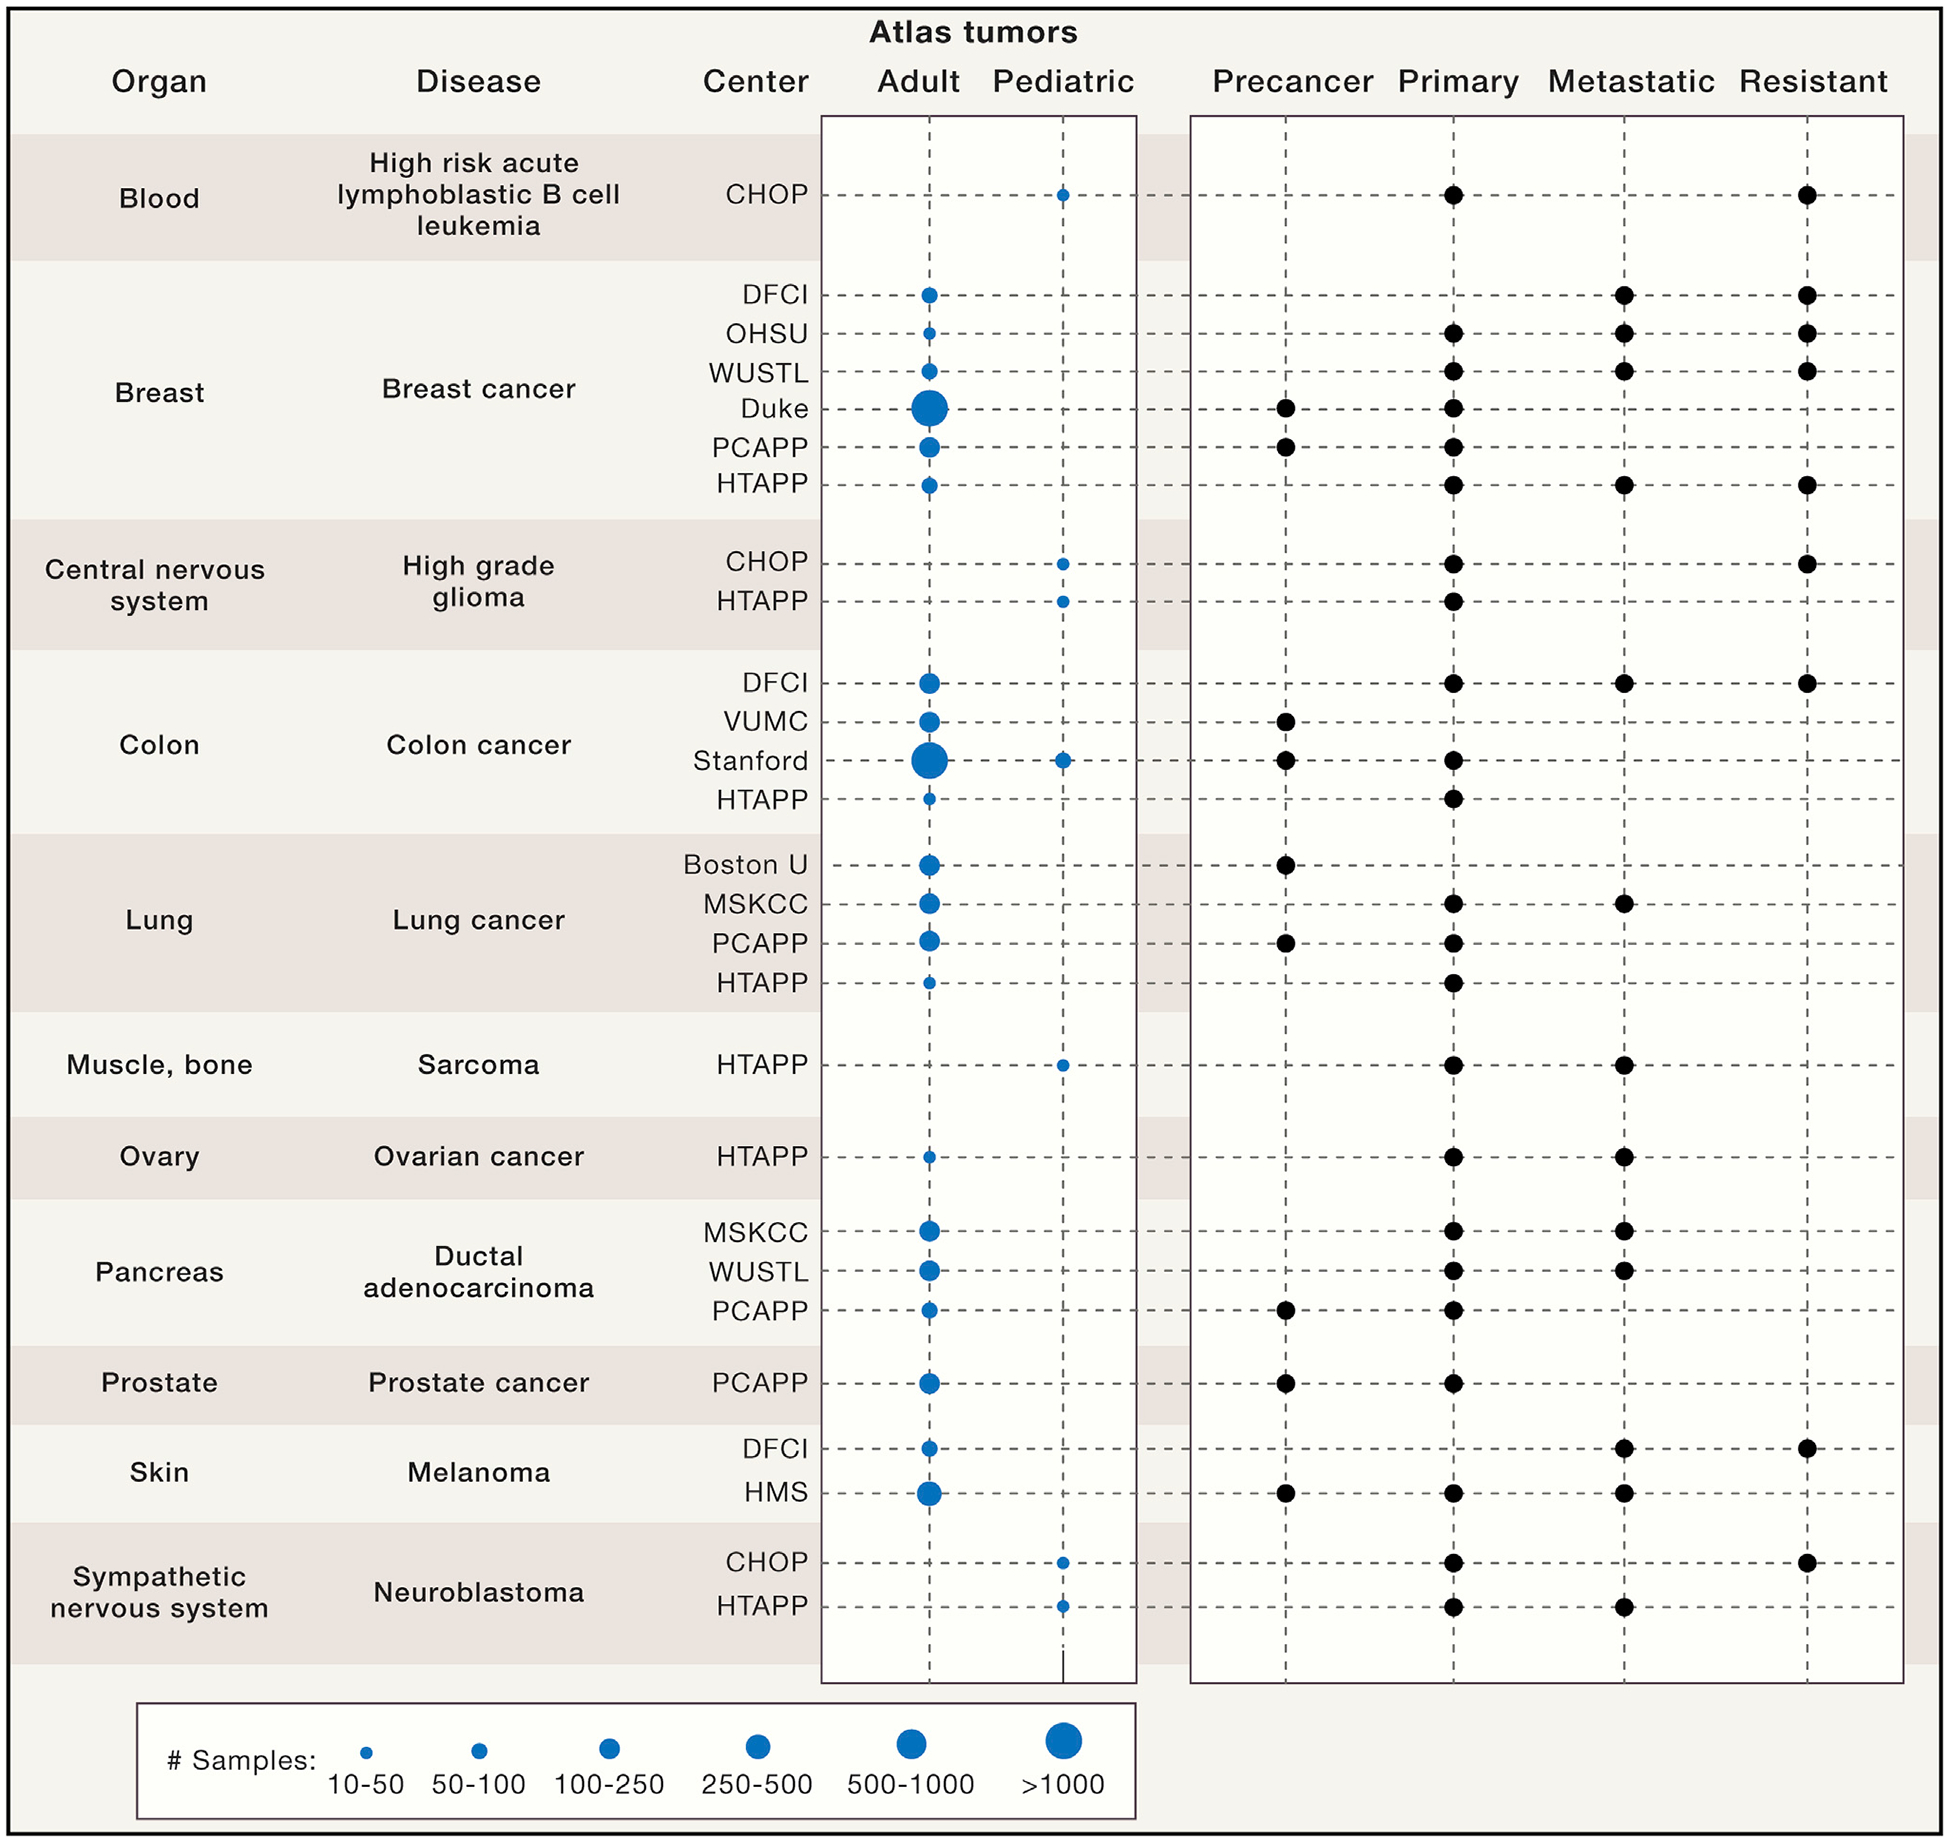Select "DFCI" in the Breast cancer group
Screen dimensions: 1950x1841
(774, 294)
